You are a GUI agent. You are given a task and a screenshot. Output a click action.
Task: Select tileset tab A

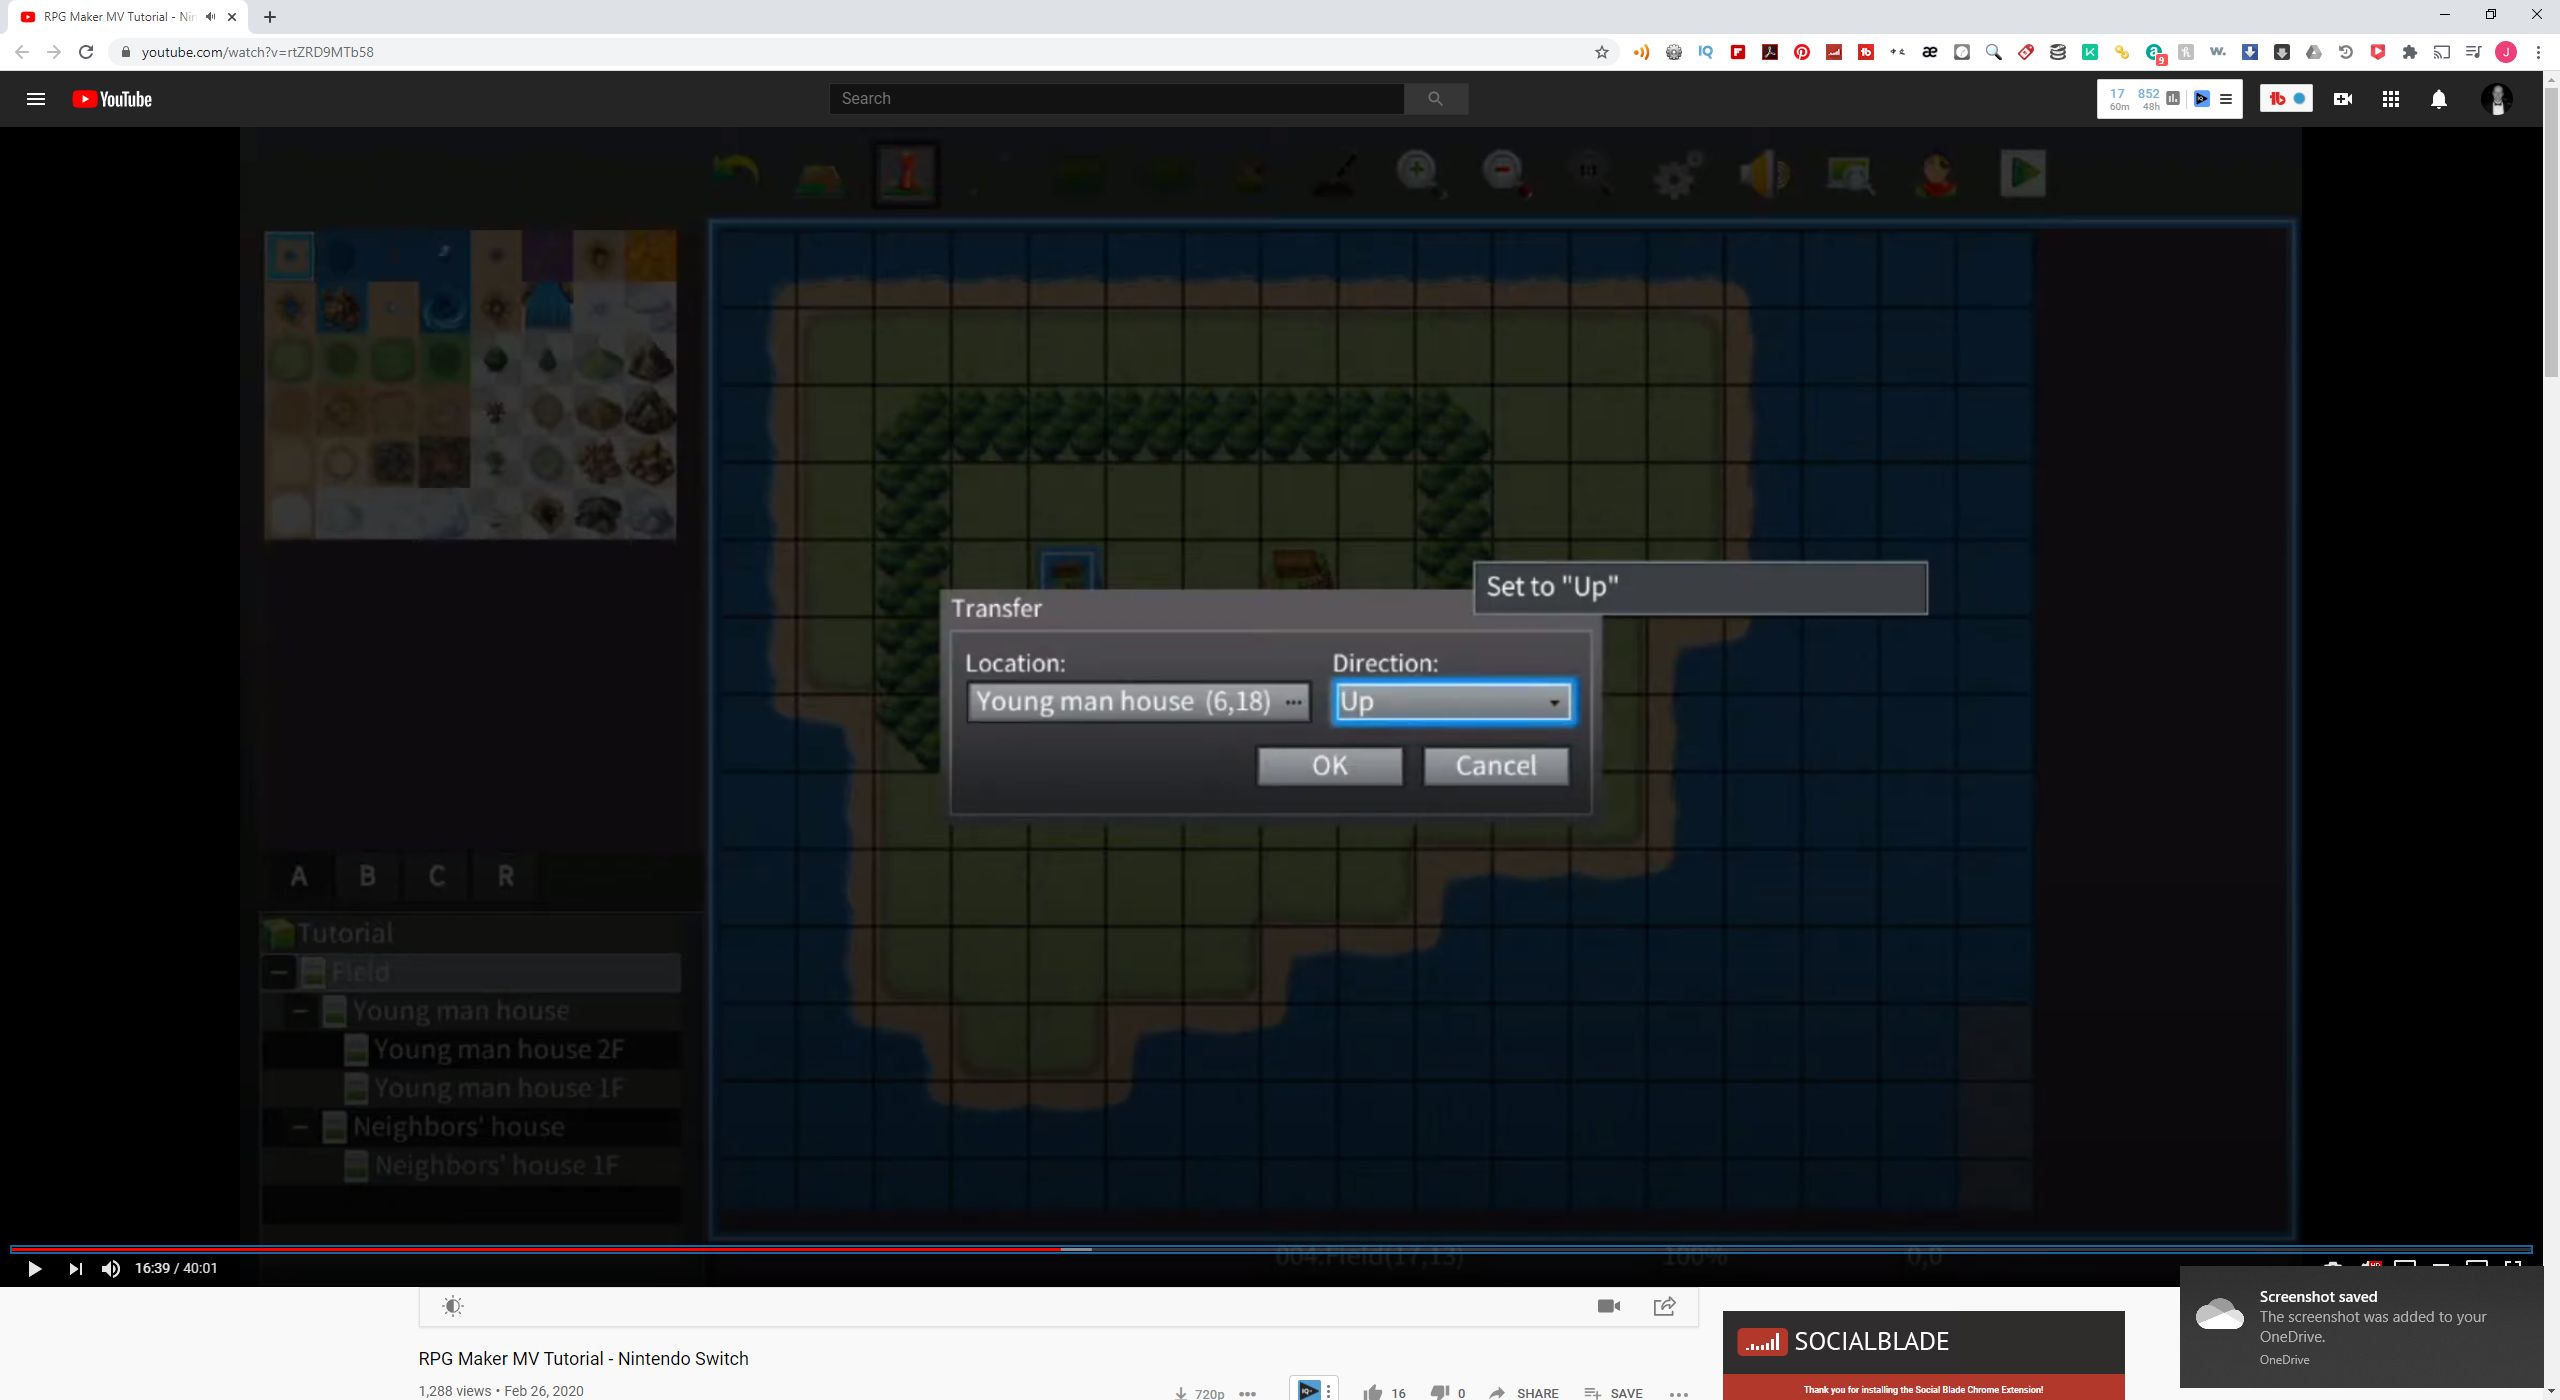coord(299,877)
